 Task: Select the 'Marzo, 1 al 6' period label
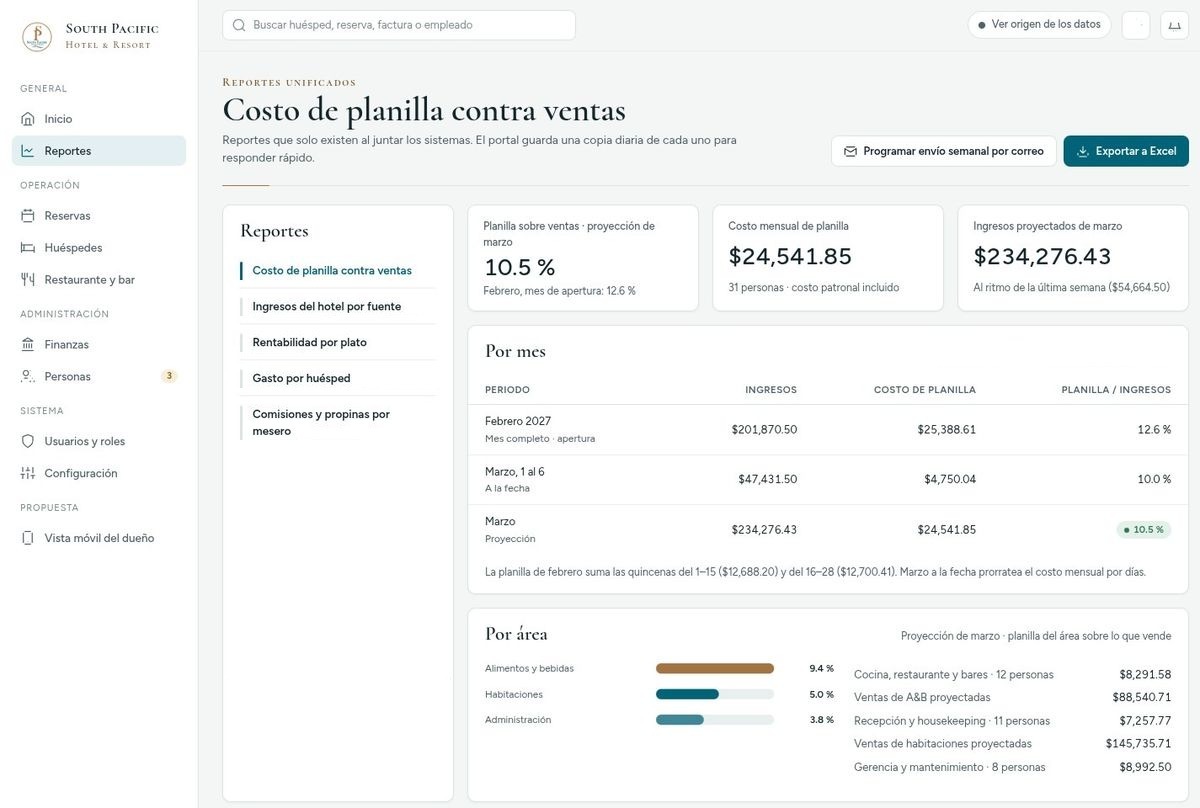click(515, 472)
